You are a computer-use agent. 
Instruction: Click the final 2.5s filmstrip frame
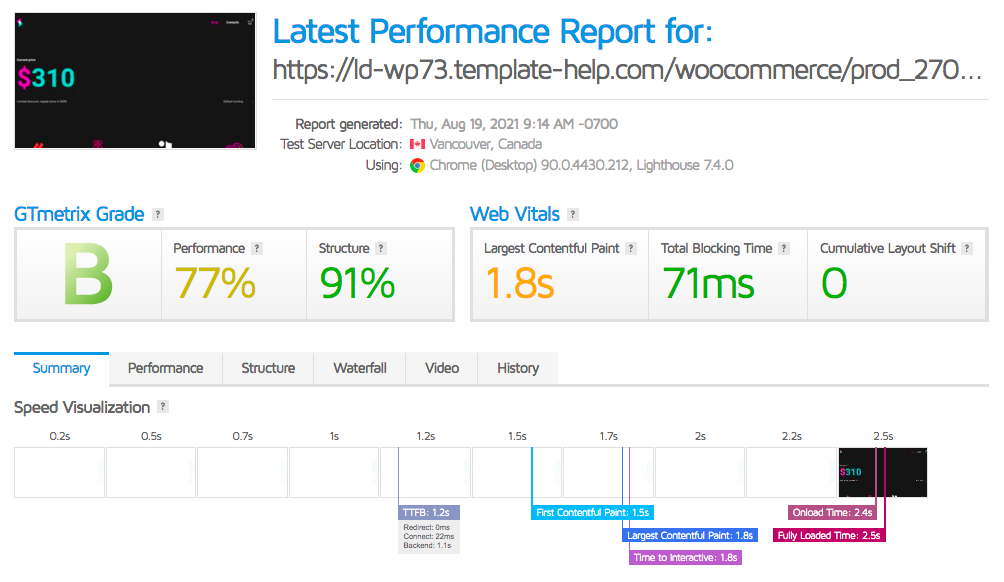[882, 472]
